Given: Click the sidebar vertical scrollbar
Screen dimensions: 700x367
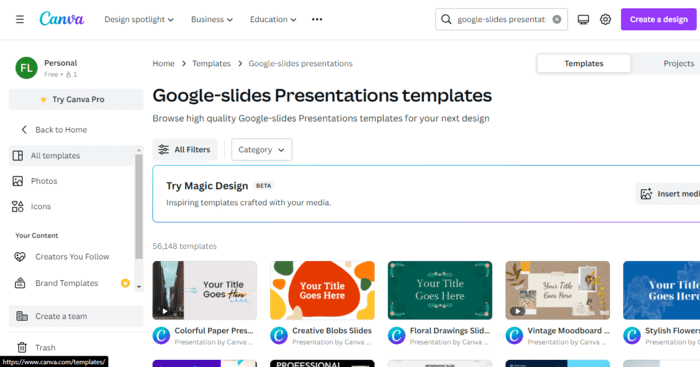Looking at the screenshot, I should coord(139,206).
